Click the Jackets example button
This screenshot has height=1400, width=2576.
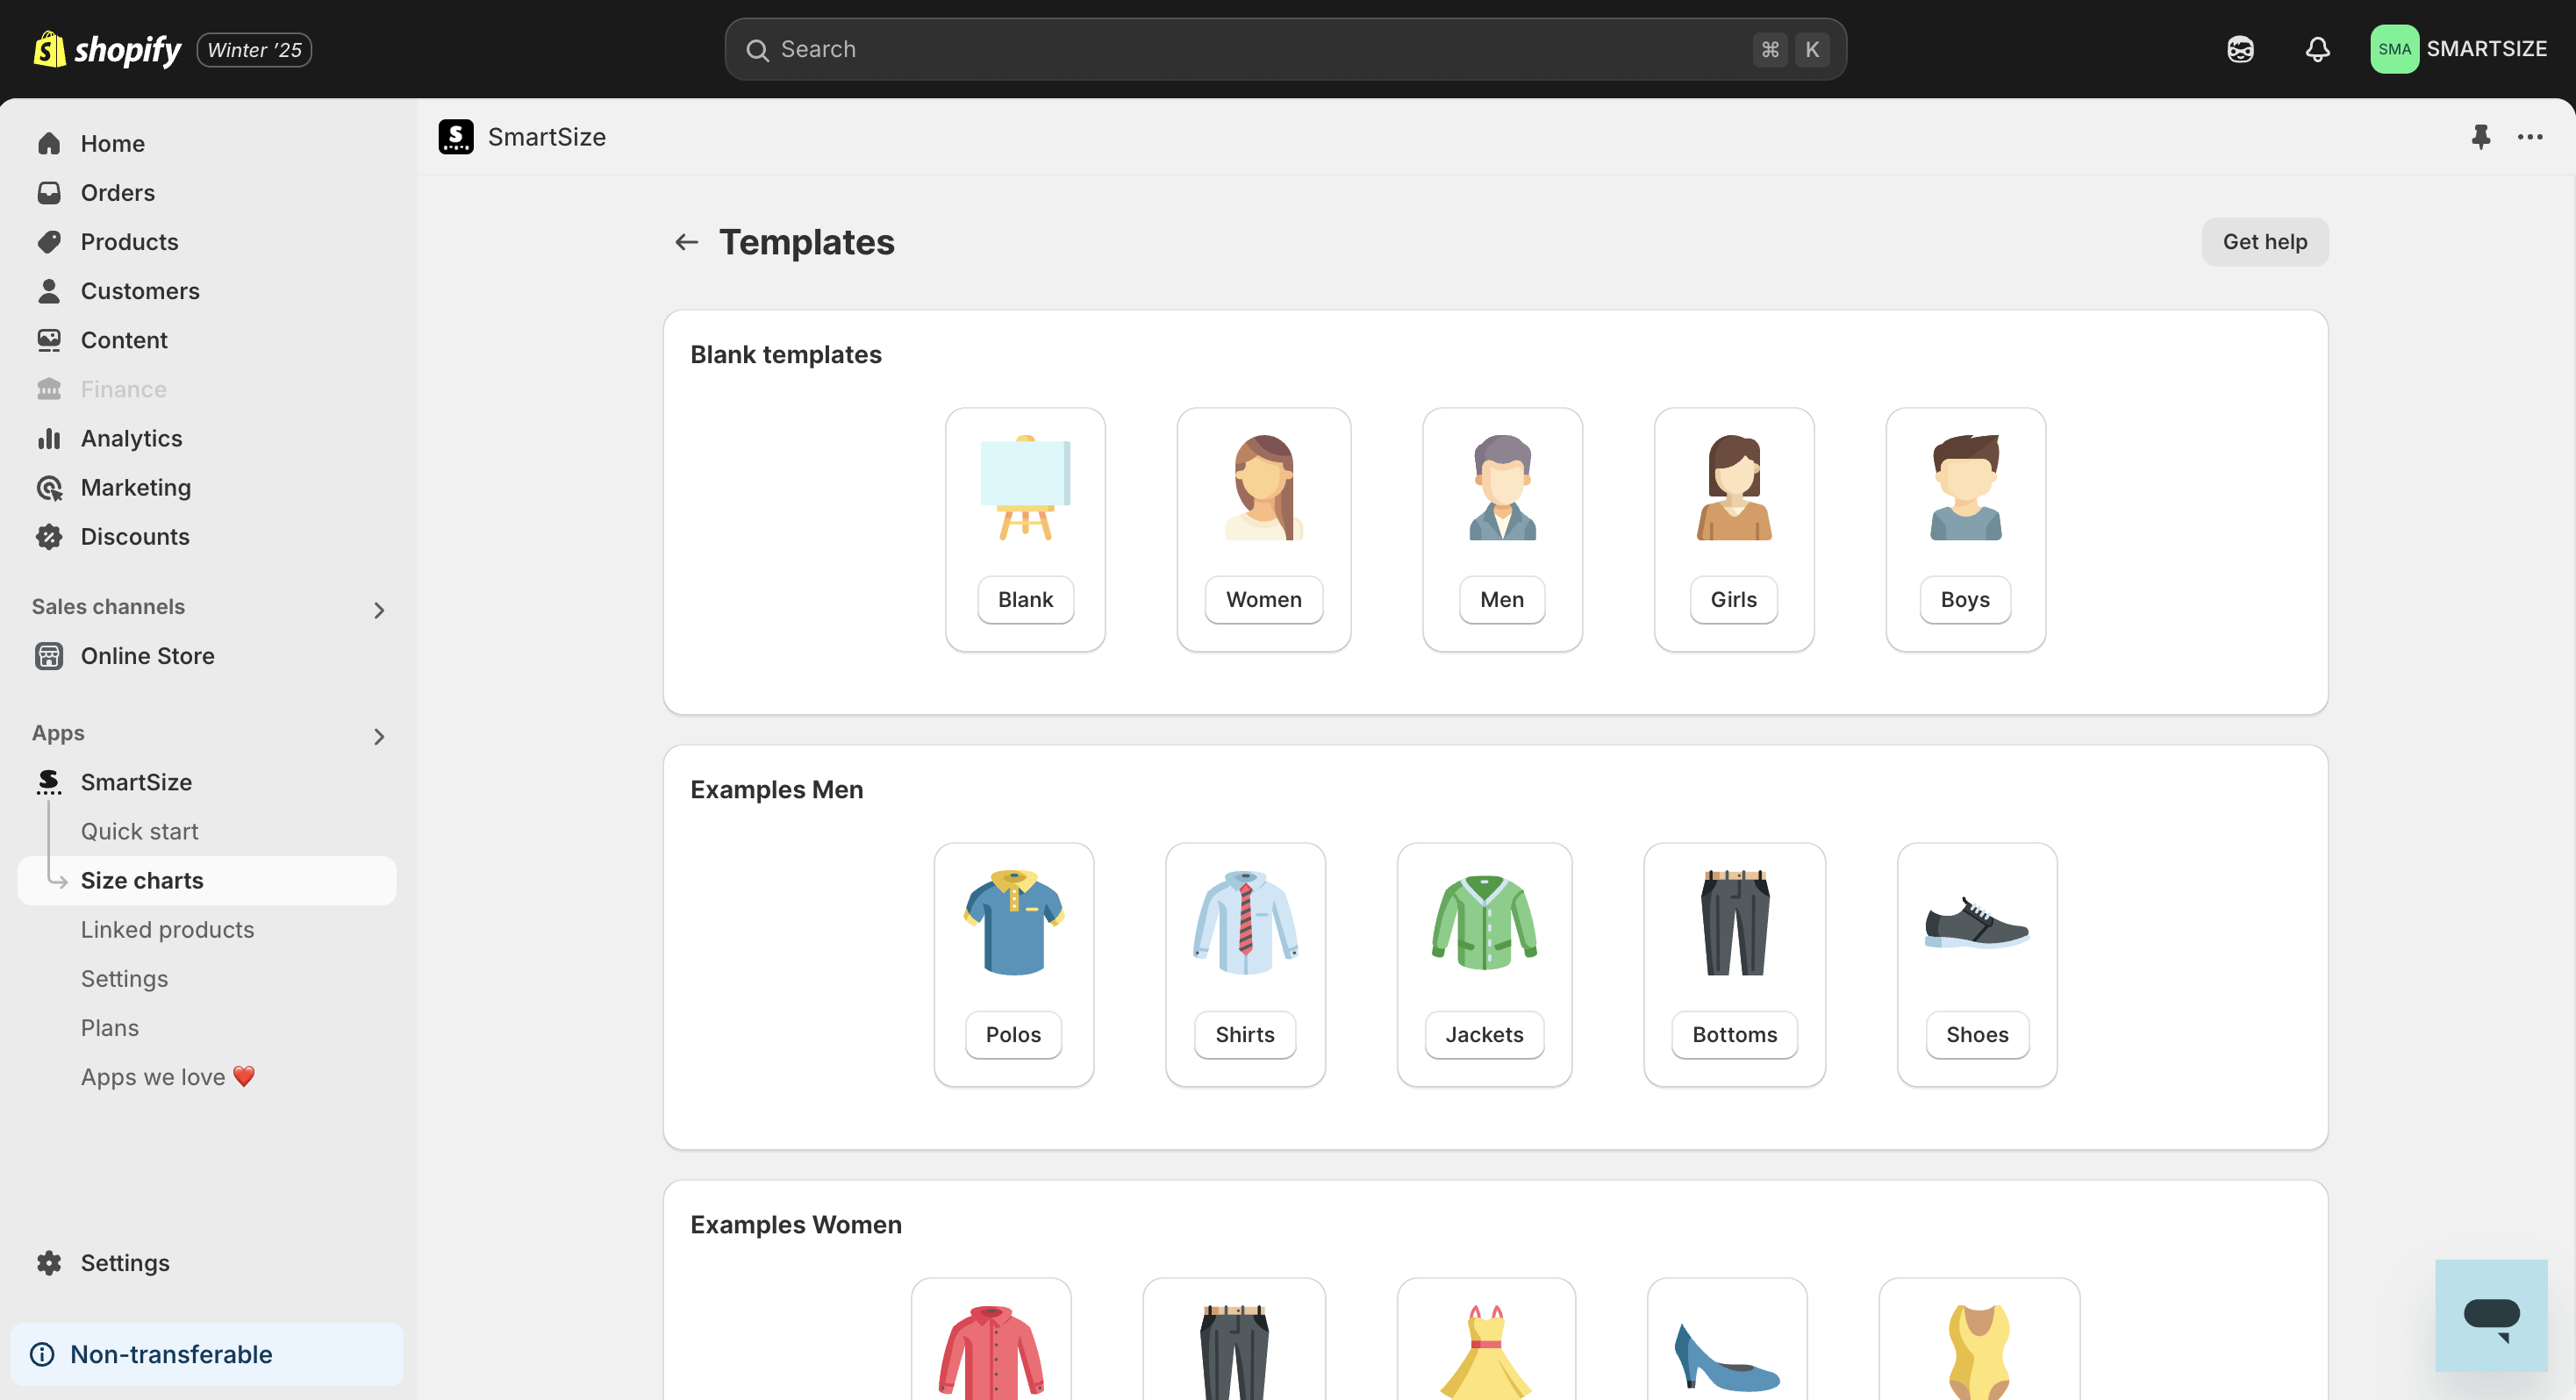point(1484,1035)
